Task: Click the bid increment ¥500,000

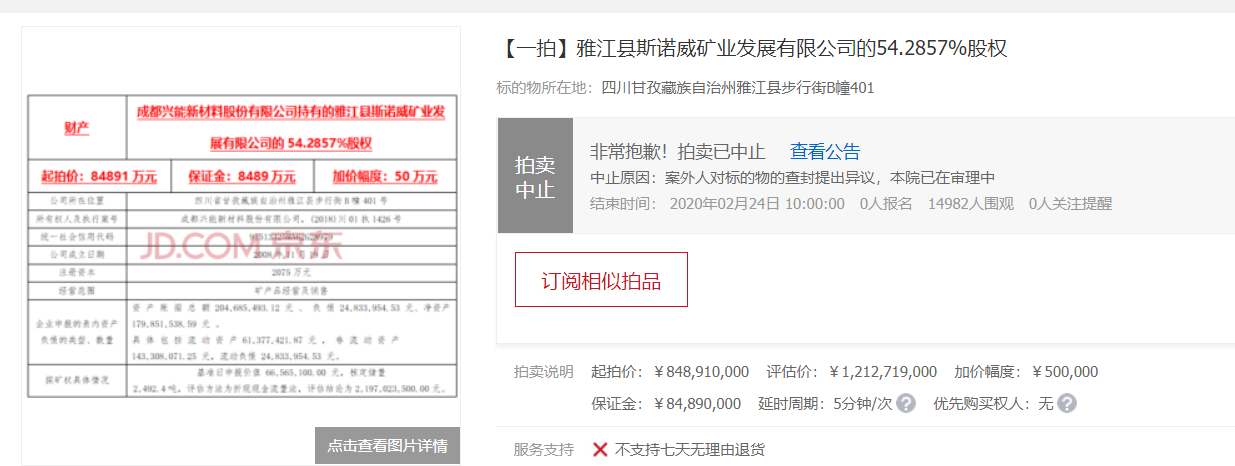Action: click(1065, 372)
